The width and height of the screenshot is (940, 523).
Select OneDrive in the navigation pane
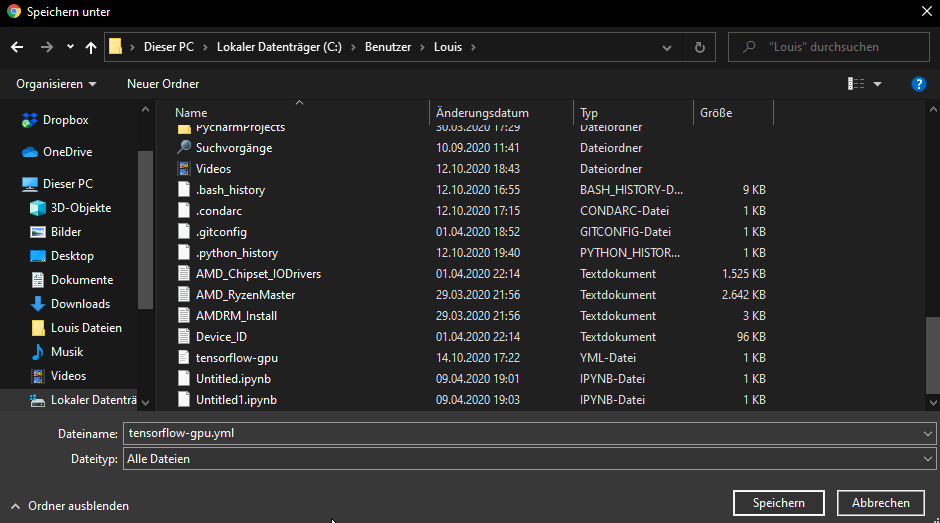(x=67, y=152)
